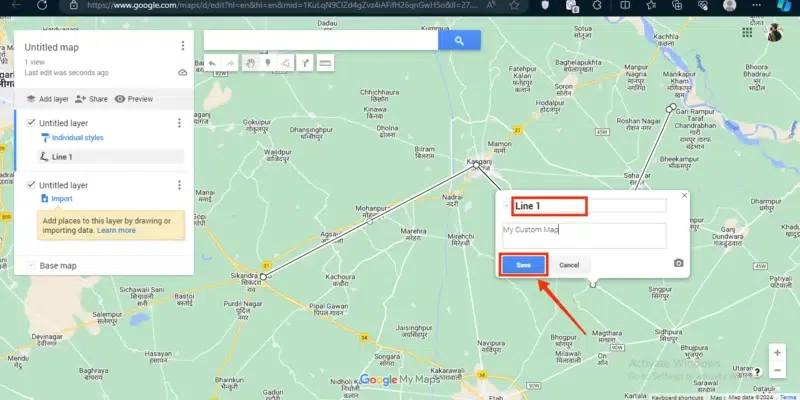Open browser split screen view
Viewport: 800px width, 400px height.
(x=624, y=5)
